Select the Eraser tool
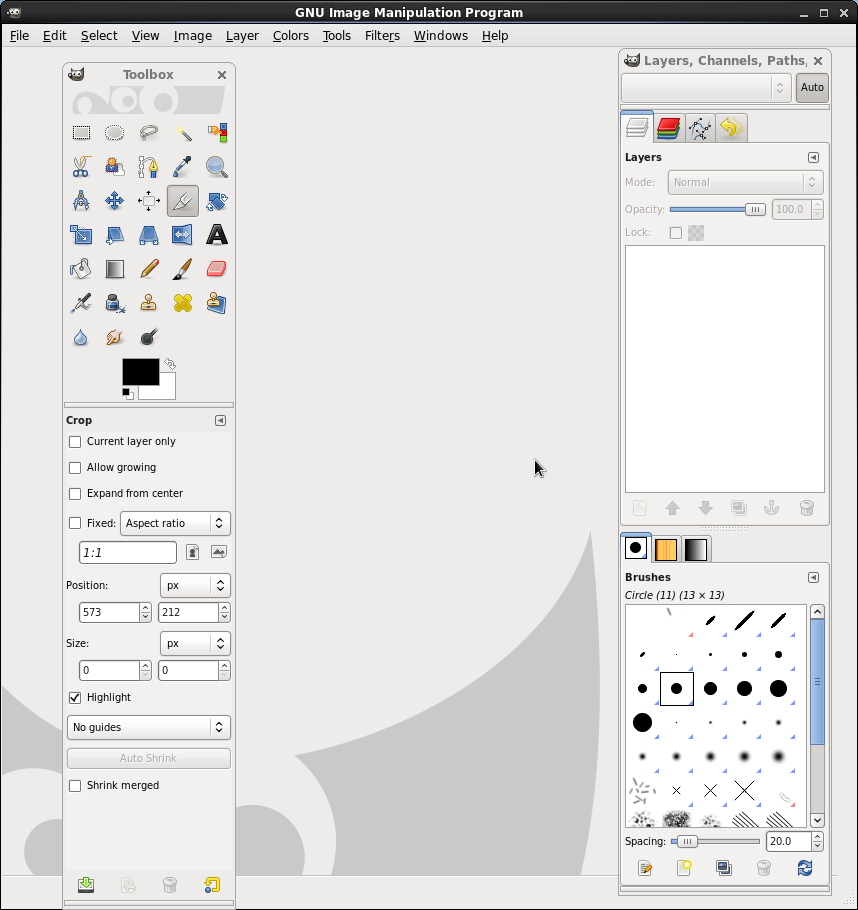858x910 pixels. coord(217,269)
